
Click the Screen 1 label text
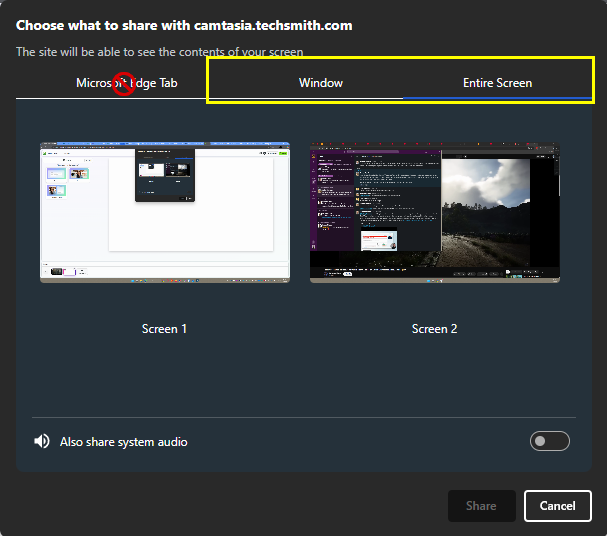point(165,329)
